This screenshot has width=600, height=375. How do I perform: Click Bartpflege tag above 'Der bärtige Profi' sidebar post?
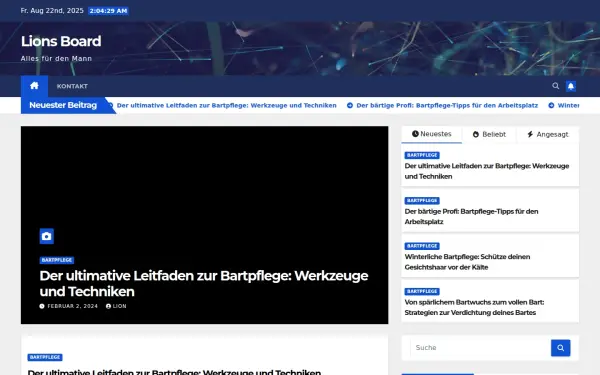click(x=422, y=201)
